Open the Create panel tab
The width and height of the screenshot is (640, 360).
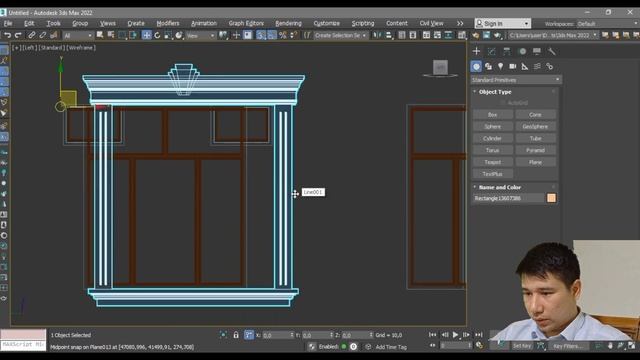point(476,51)
